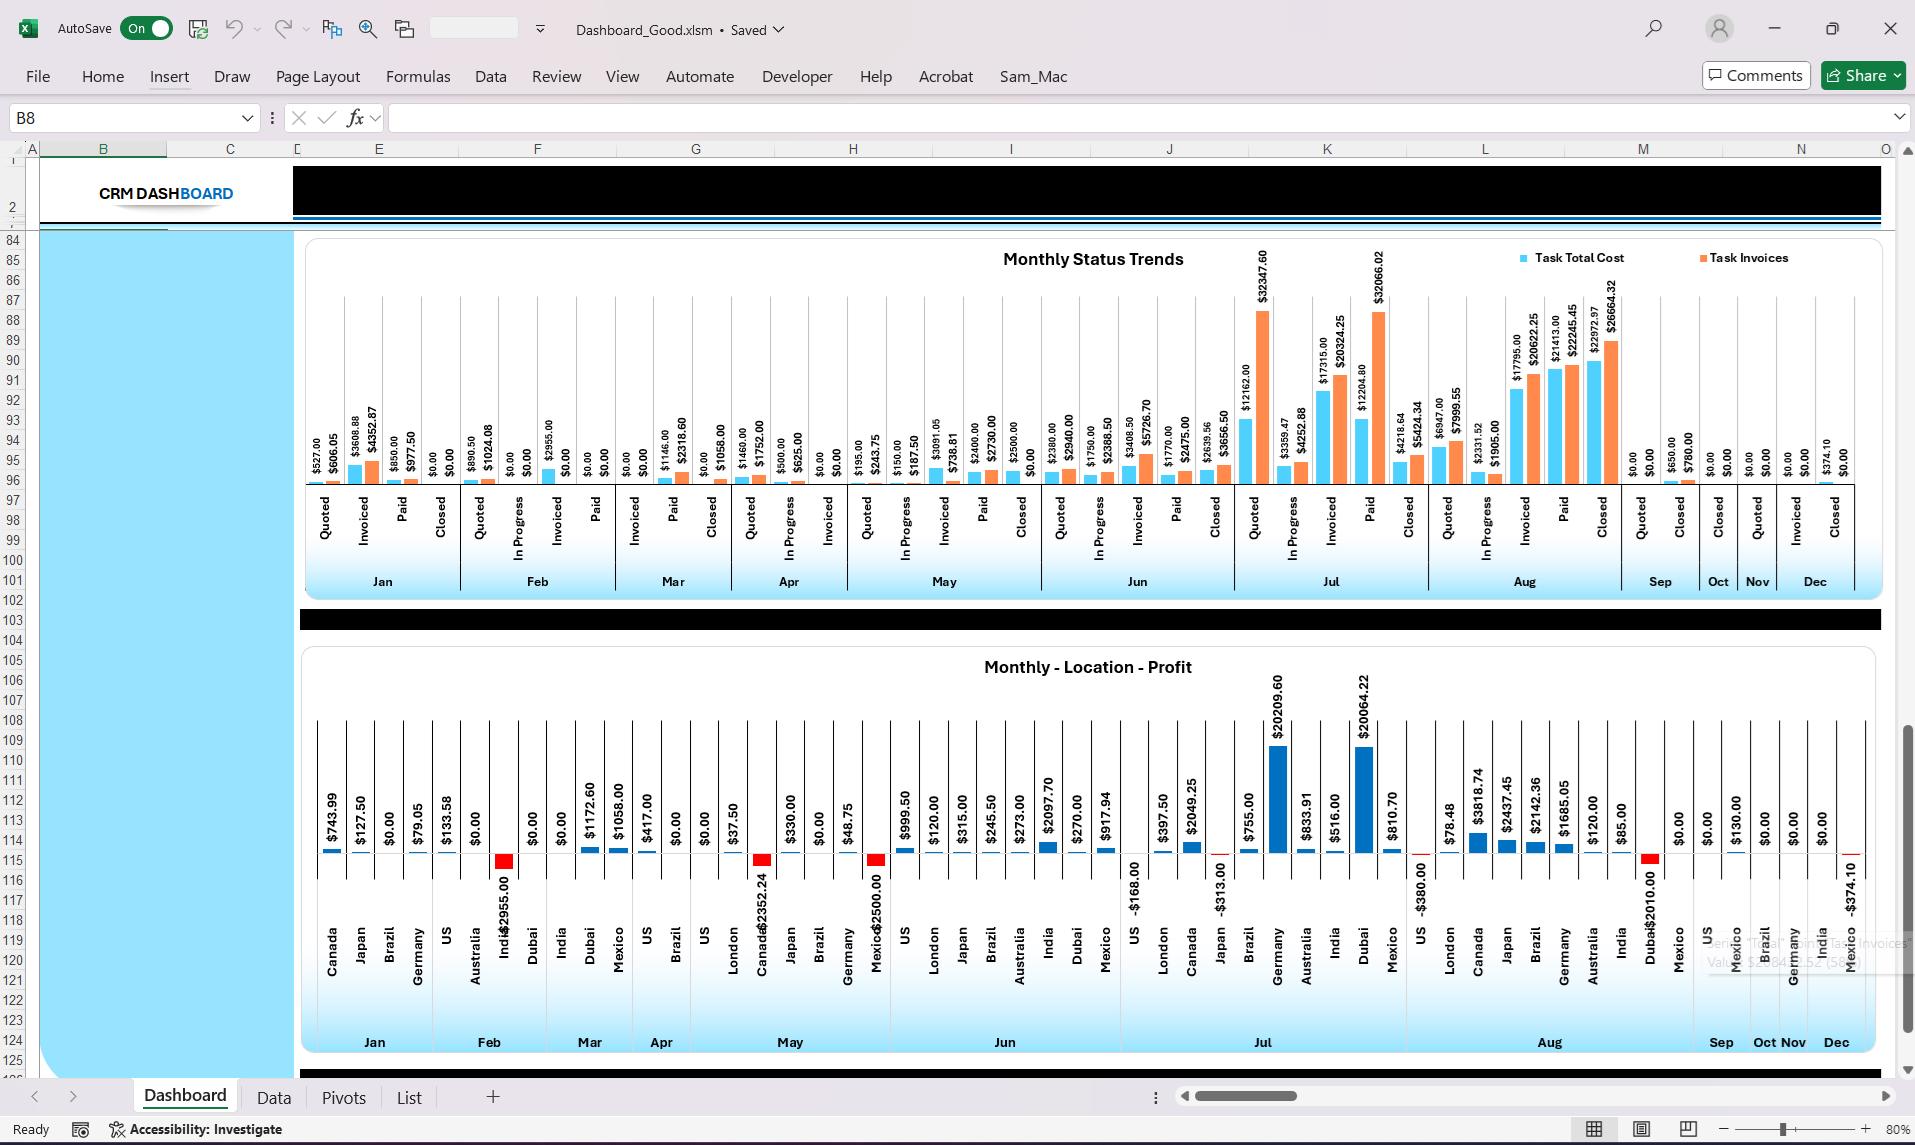Open the Formulas ribbon tab

pos(418,76)
